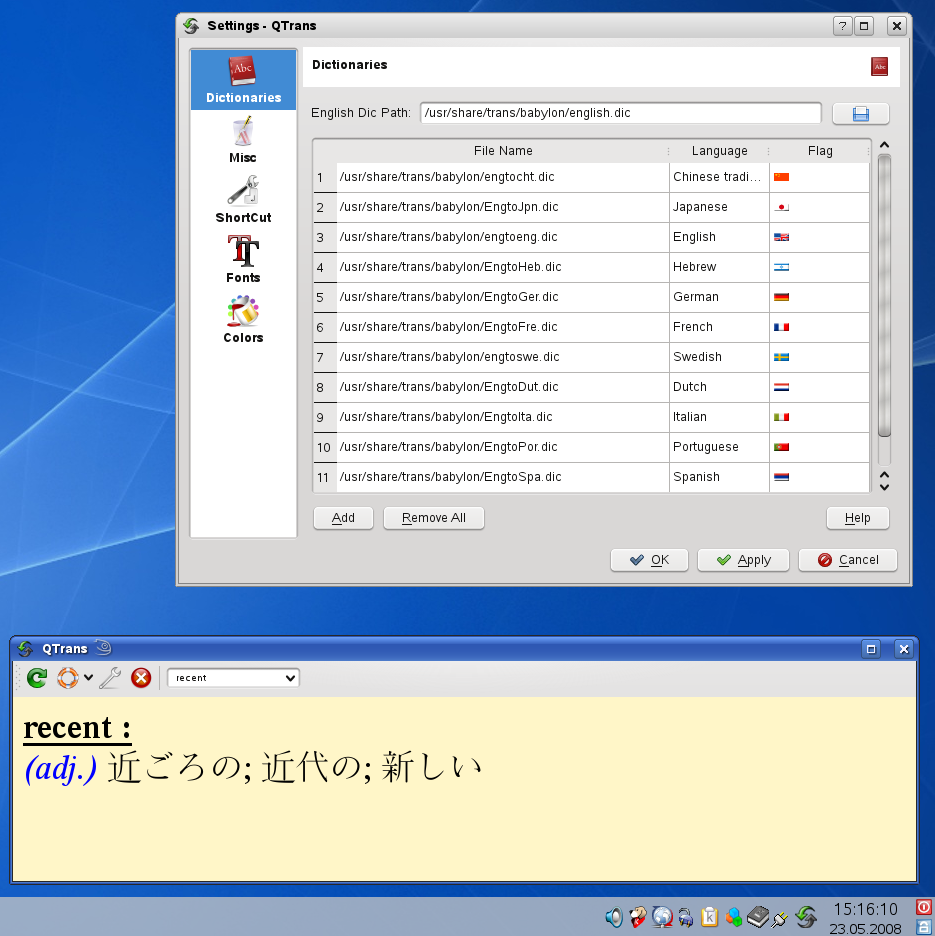Click the Chinese tradi... language cell
The image size is (935, 936).
coord(719,177)
